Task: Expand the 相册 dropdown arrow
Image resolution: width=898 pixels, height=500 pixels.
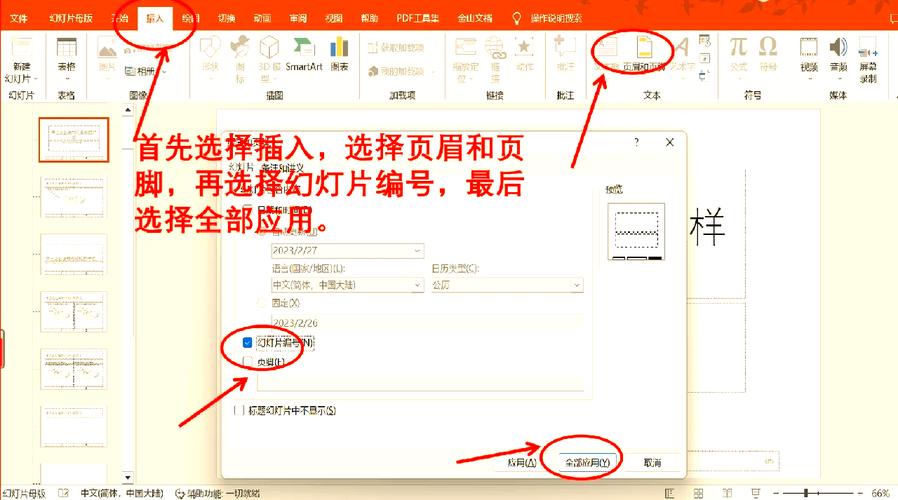Action: [x=165, y=72]
